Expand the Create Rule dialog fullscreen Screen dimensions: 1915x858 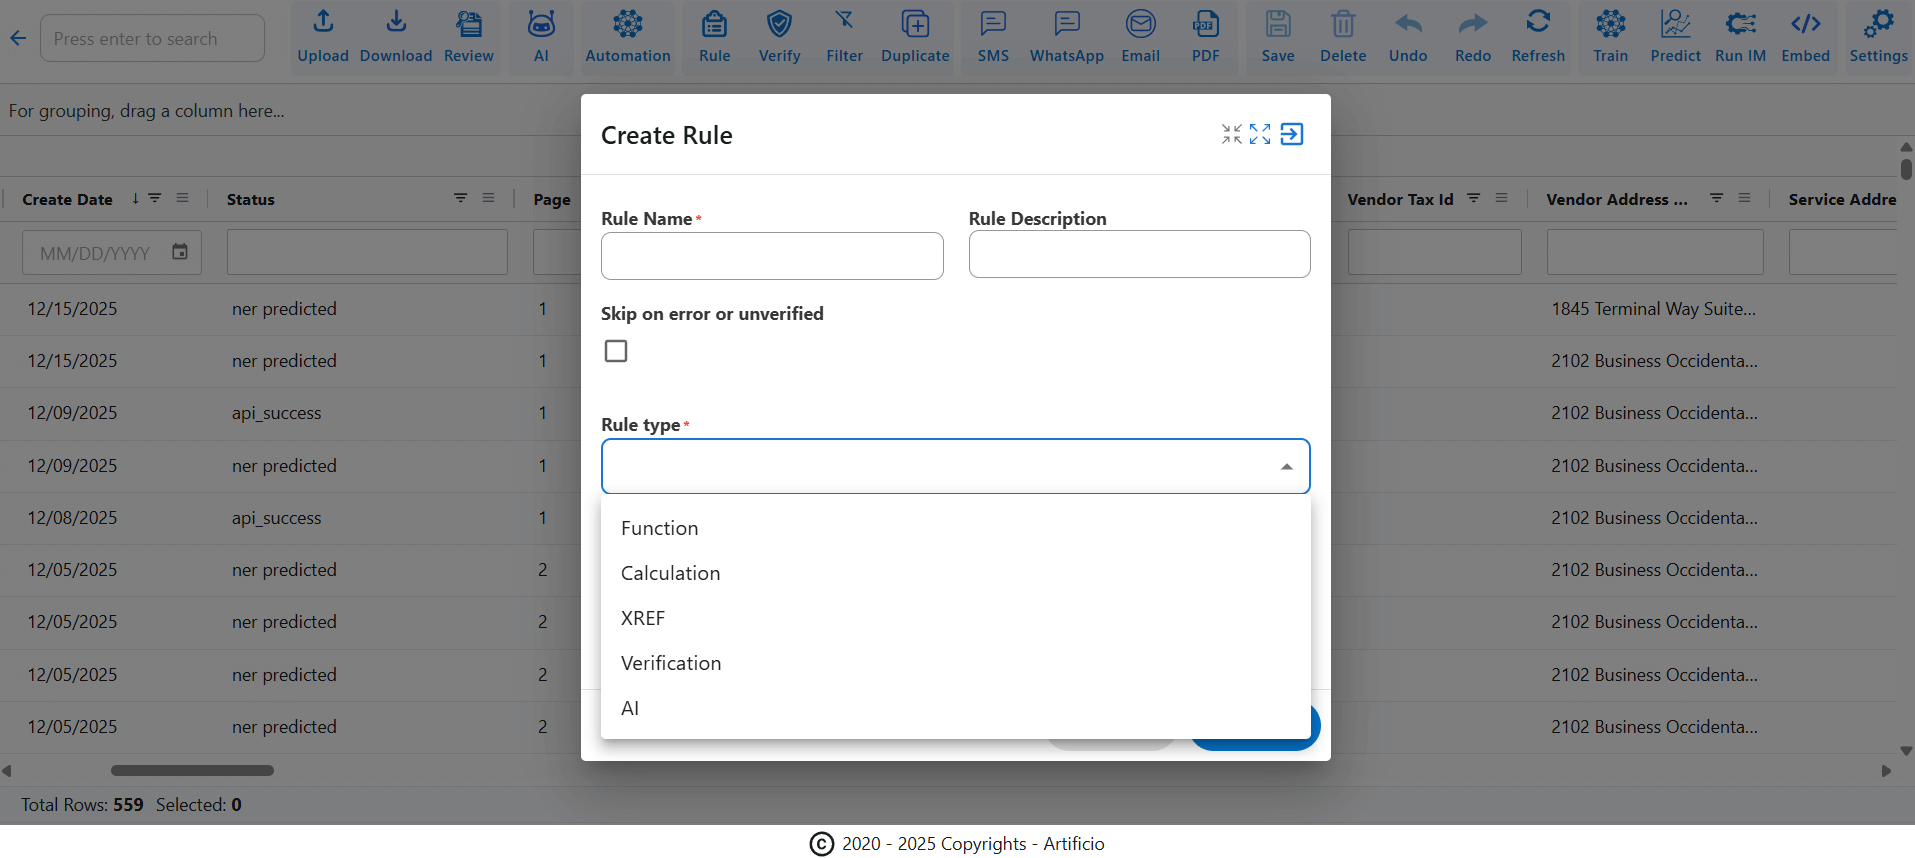coord(1260,134)
